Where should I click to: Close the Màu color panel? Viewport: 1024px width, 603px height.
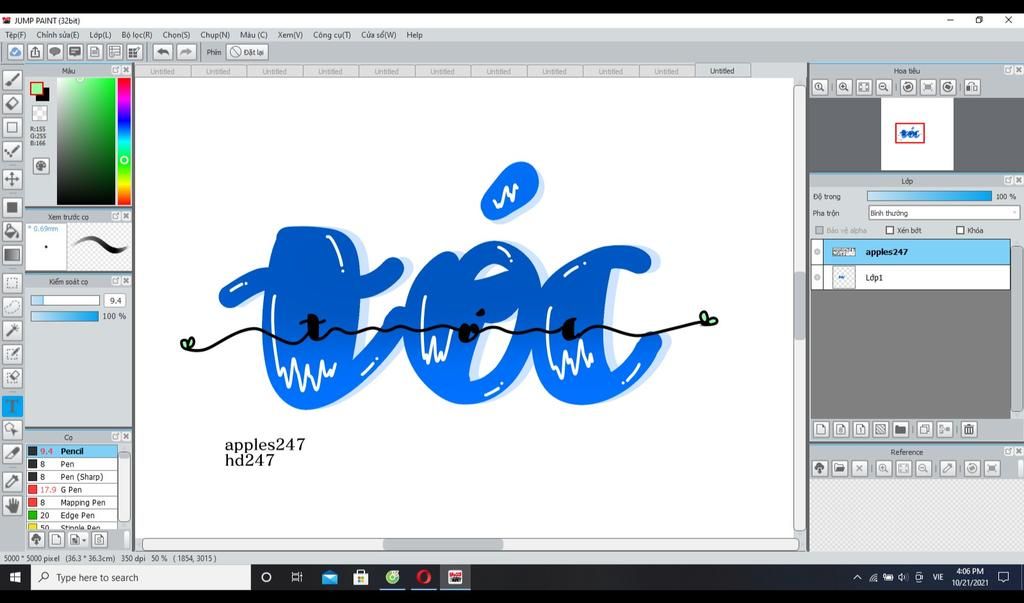click(125, 70)
